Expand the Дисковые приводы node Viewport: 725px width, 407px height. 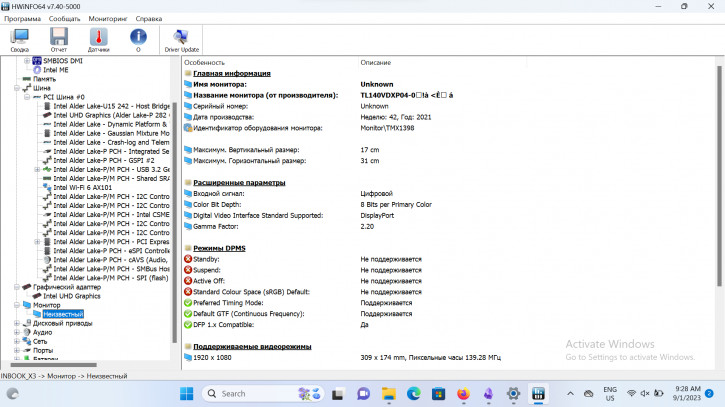17,323
